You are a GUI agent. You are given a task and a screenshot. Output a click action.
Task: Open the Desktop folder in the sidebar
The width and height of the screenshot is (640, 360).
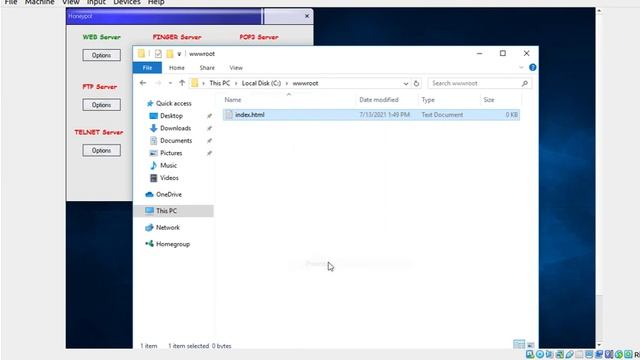click(x=171, y=116)
